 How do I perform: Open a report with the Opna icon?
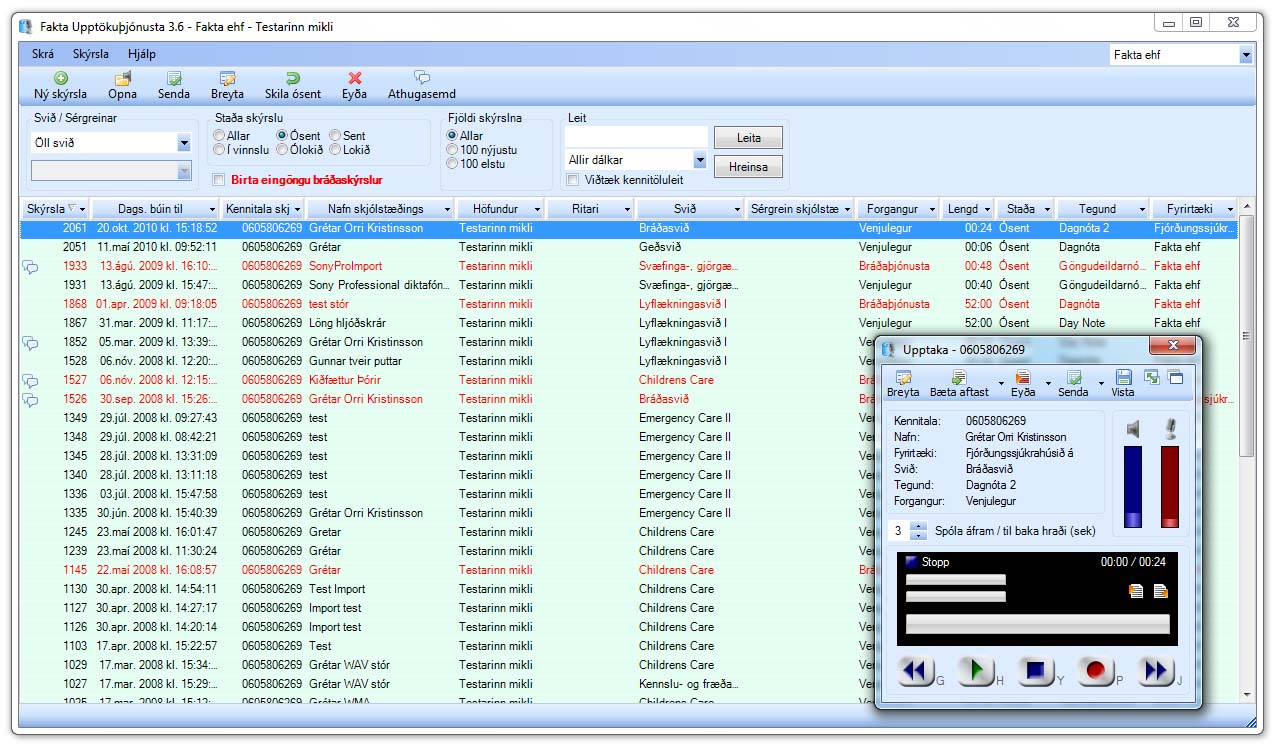coord(123,78)
